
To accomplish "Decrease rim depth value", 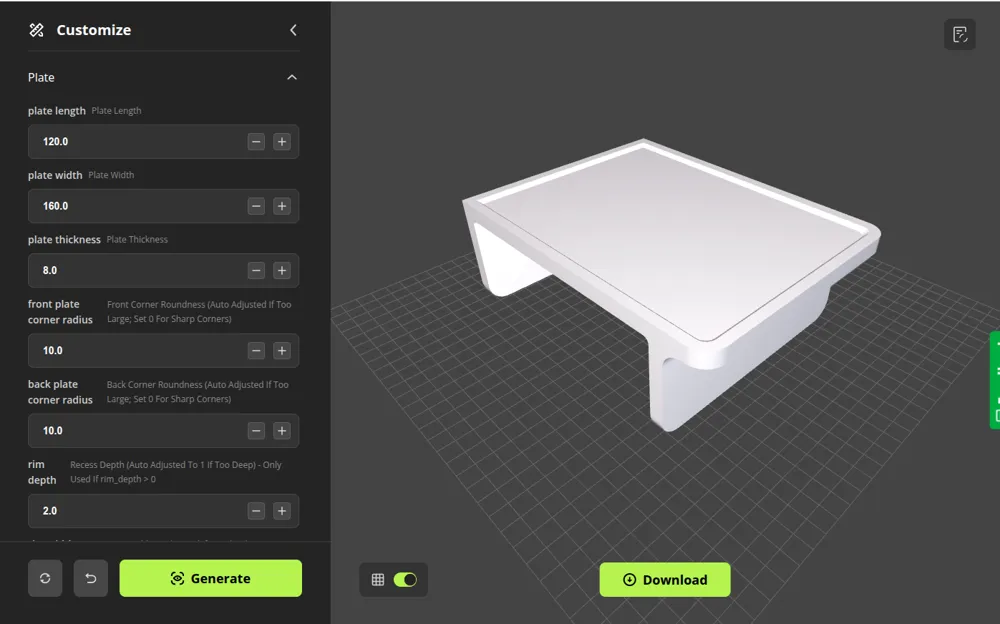I will (x=256, y=511).
